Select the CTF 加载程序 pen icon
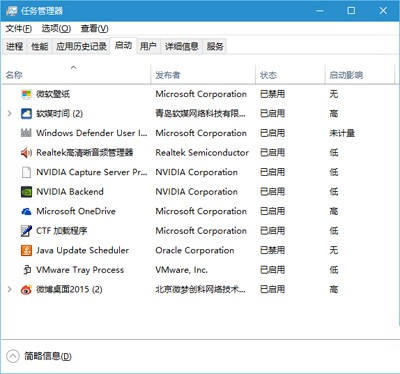 tap(26, 231)
